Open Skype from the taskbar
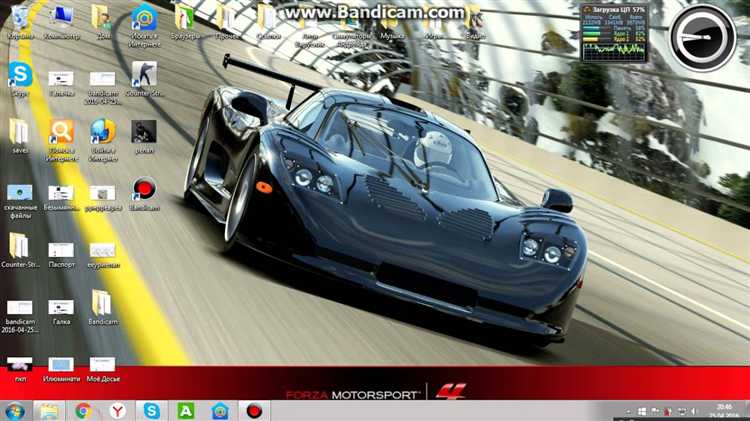This screenshot has width=750, height=421. coord(152,411)
